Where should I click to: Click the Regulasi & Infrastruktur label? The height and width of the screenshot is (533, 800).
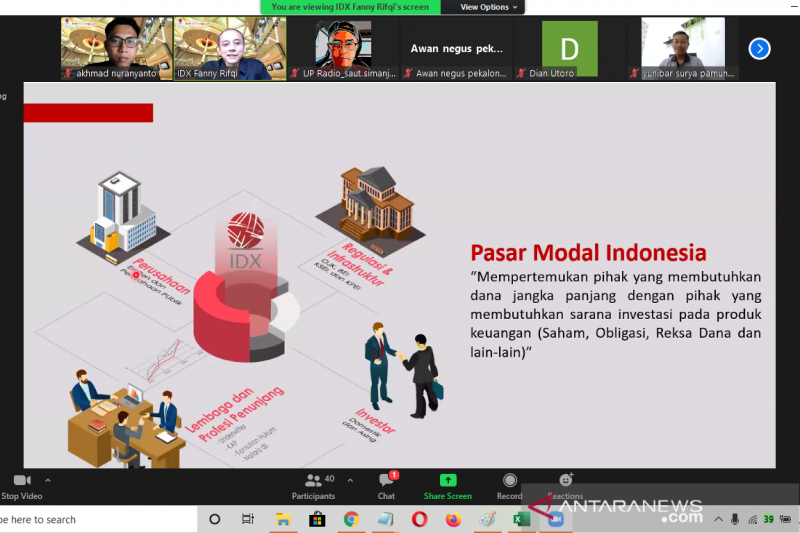point(361,264)
